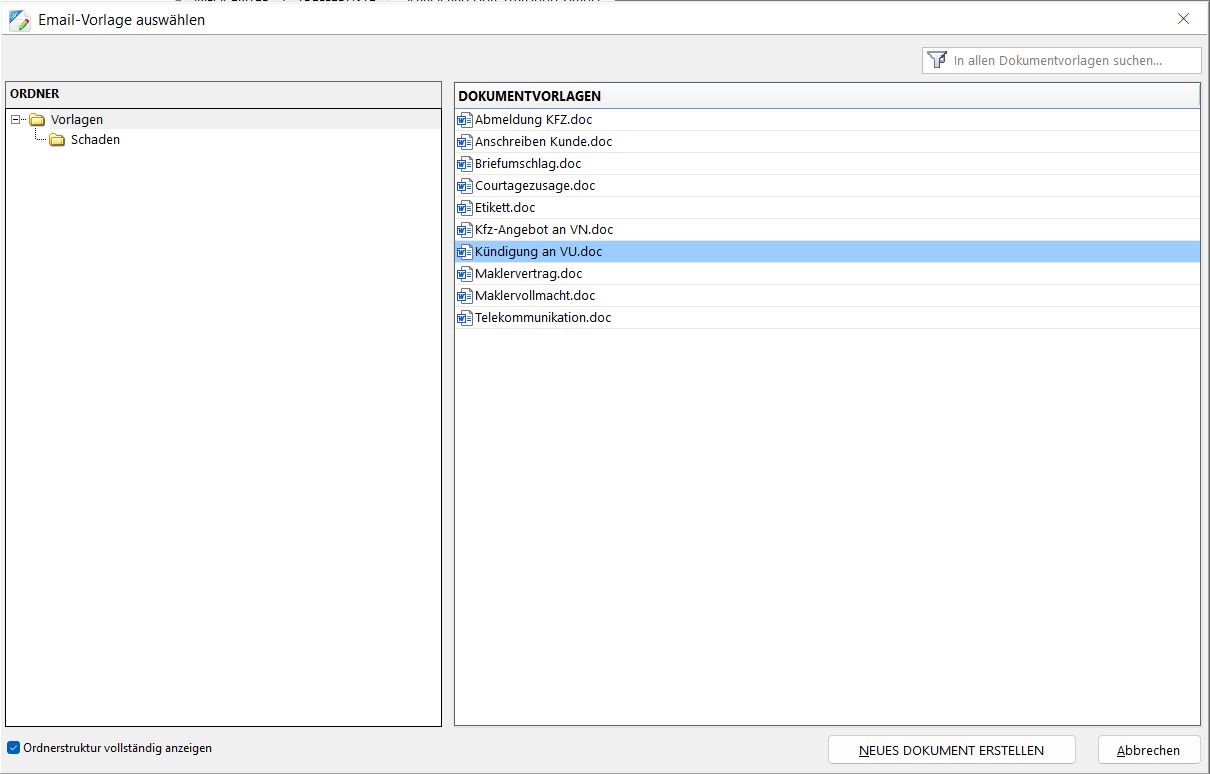Collapse the Vorlagen tree node
Image resolution: width=1210 pixels, height=774 pixels.
16,120
